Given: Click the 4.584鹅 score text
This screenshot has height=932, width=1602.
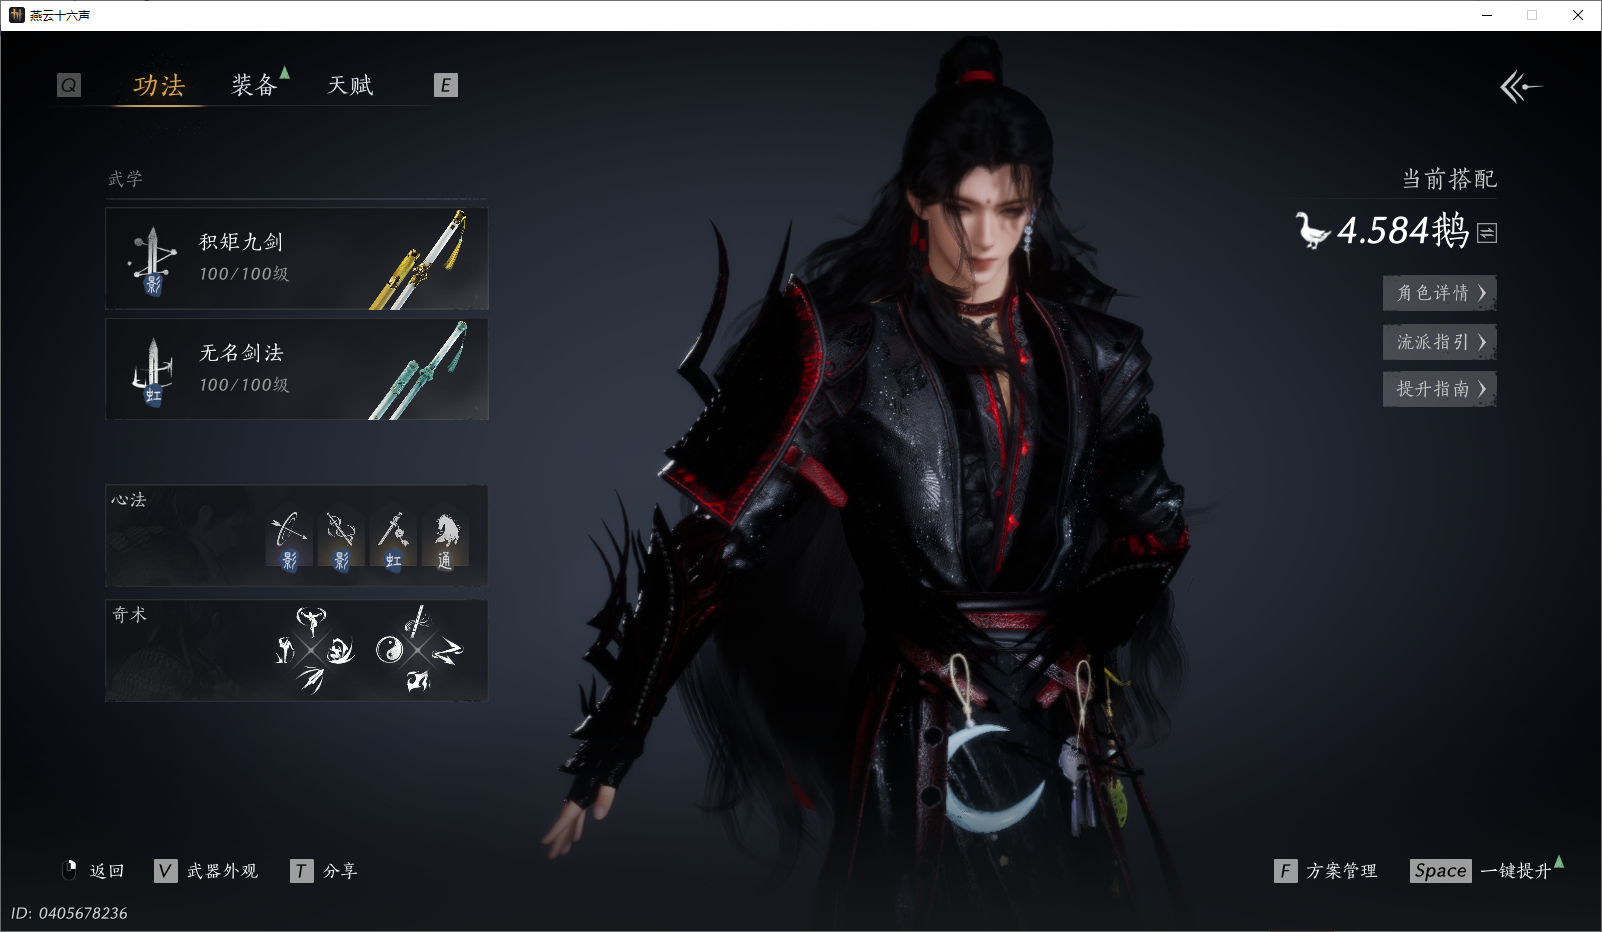Looking at the screenshot, I should tap(1402, 231).
